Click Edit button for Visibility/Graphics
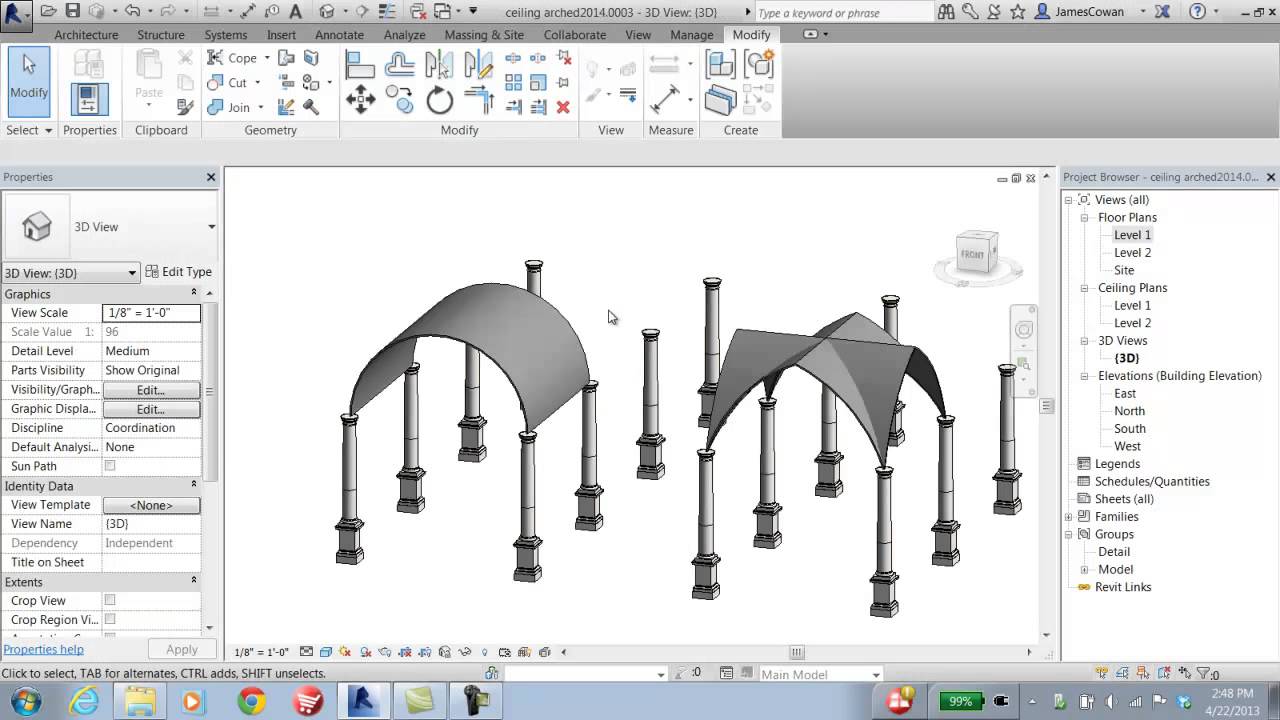The width and height of the screenshot is (1280, 720). [x=151, y=390]
